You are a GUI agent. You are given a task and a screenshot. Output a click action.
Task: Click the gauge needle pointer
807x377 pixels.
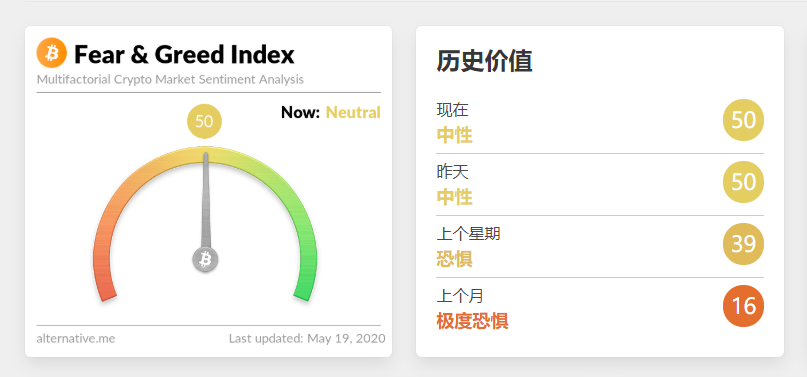point(205,201)
